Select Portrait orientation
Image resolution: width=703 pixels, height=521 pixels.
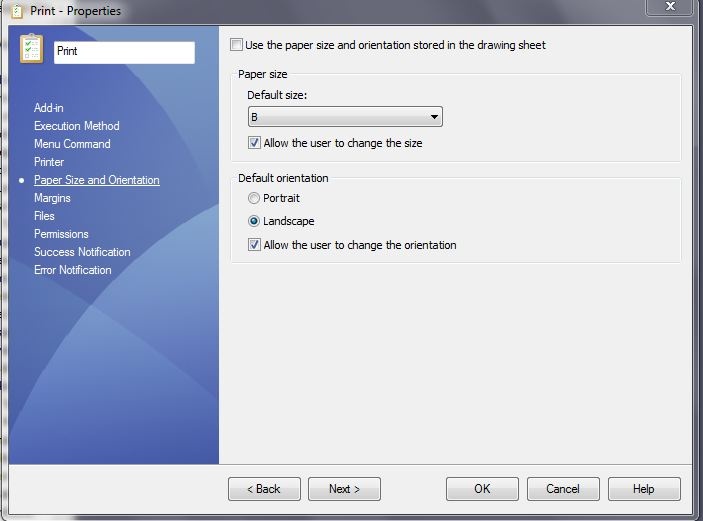[x=254, y=198]
